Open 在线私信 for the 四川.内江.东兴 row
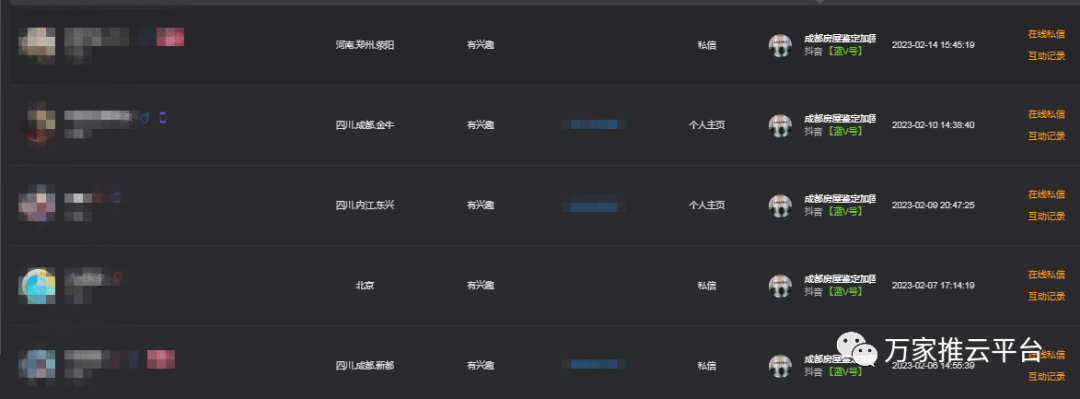This screenshot has width=1080, height=399. click(1046, 194)
